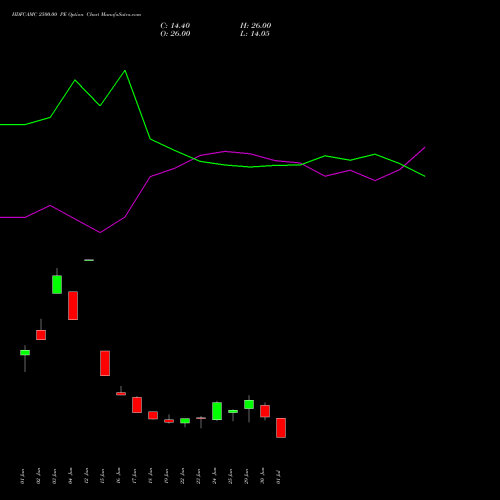
Task: Click the close price value C: 14.40
Action: click(x=175, y=26)
